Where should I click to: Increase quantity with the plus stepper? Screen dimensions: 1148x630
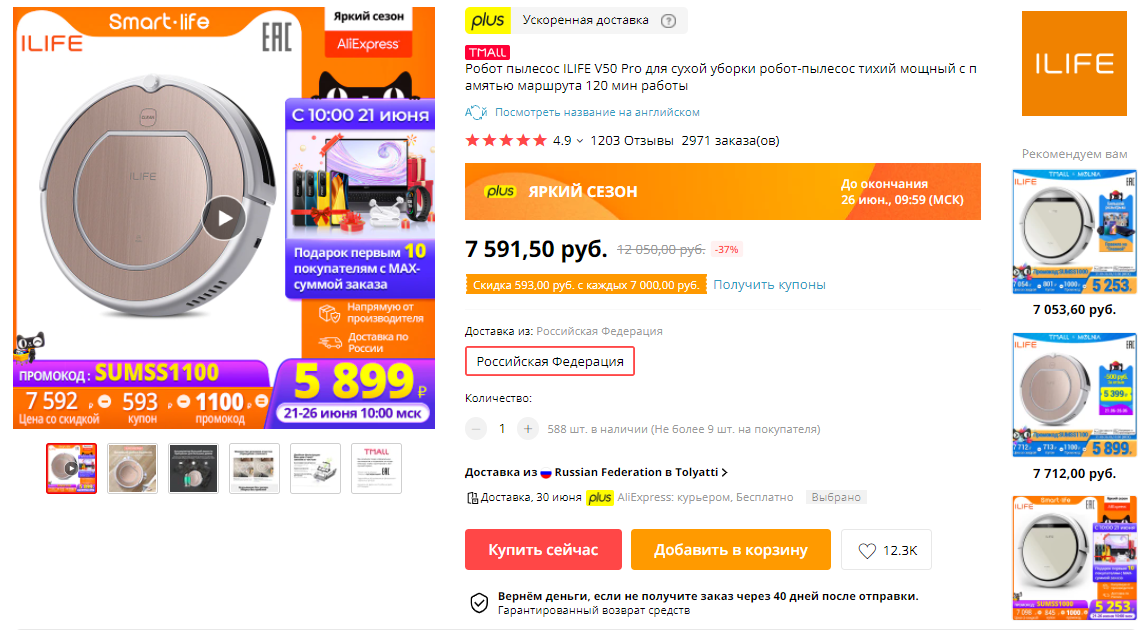[x=527, y=429]
